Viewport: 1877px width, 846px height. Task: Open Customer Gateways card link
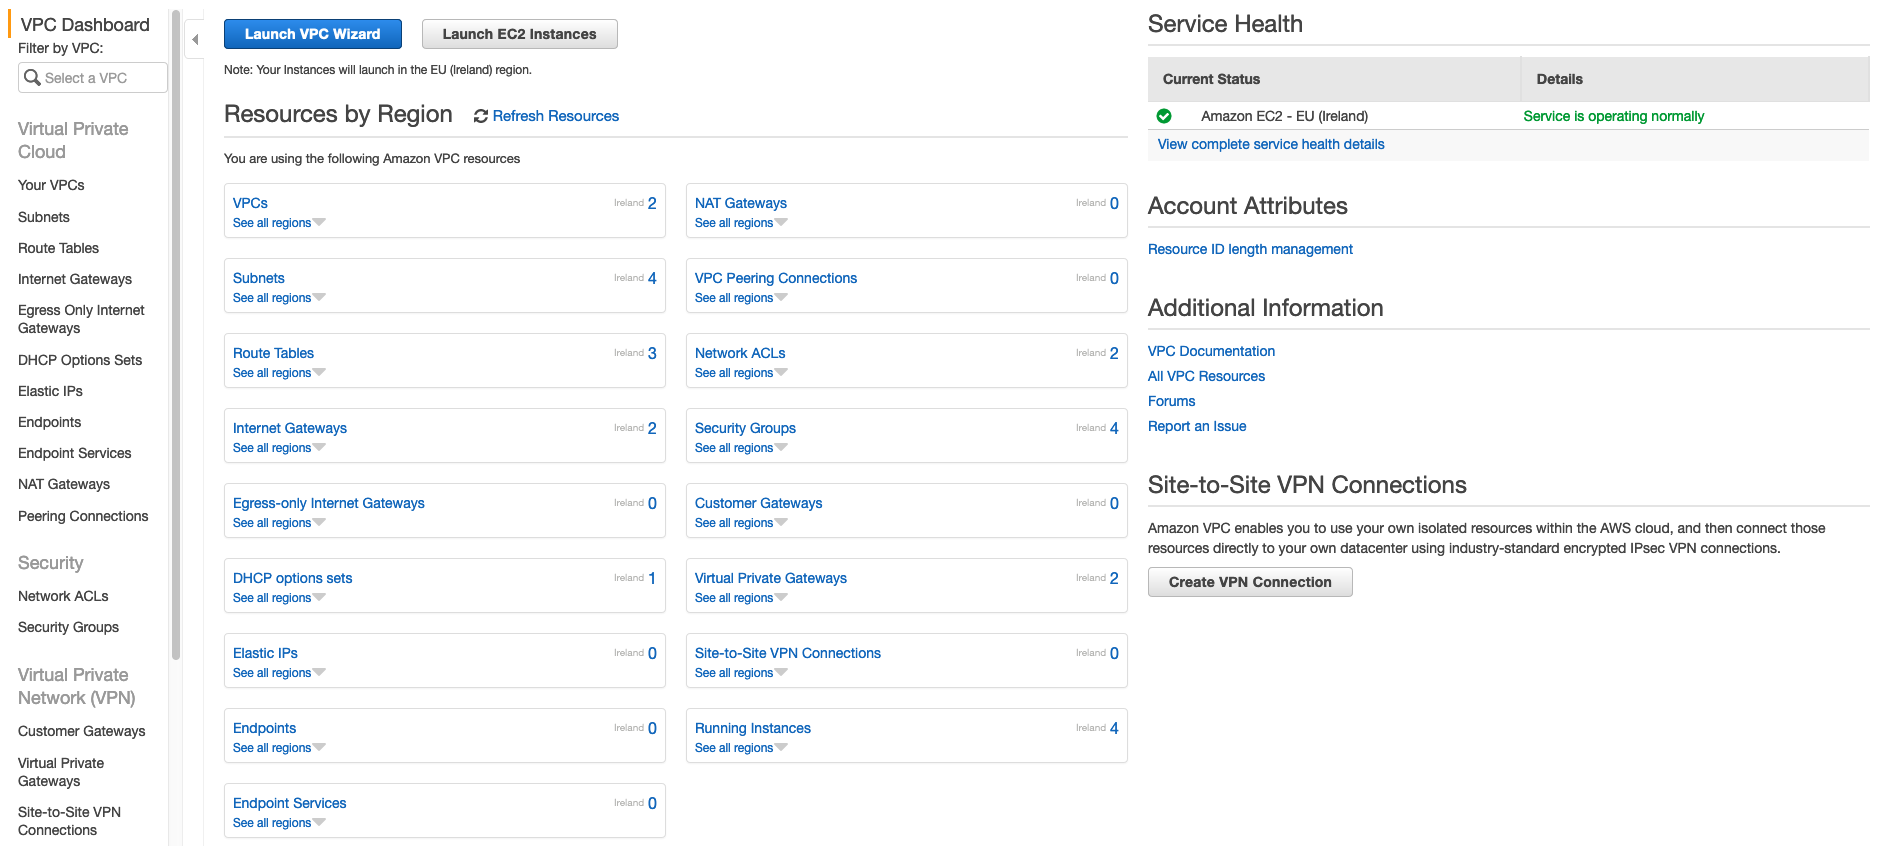click(x=759, y=503)
